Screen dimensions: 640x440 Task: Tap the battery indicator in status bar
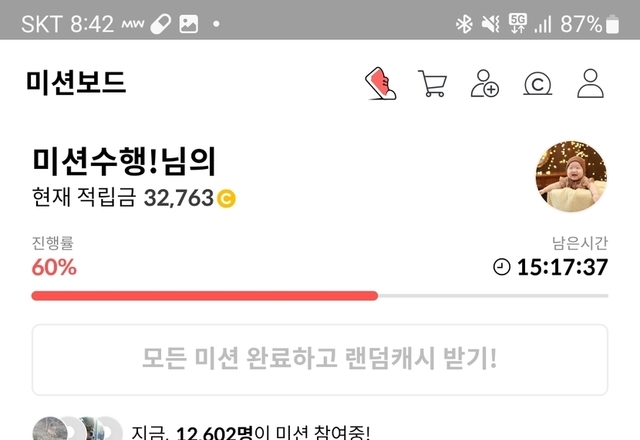[612, 24]
